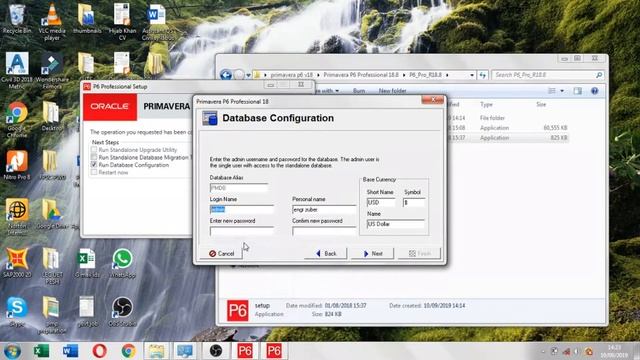Click the Windows Start button

[x=12, y=351]
